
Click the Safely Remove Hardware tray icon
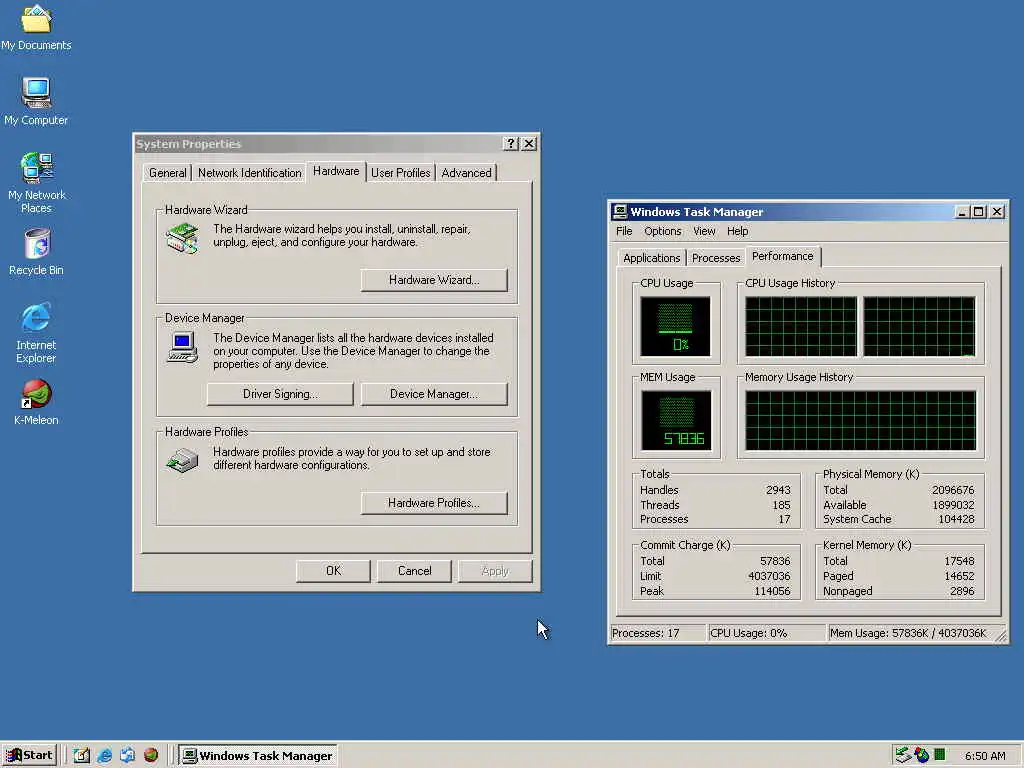pos(903,755)
